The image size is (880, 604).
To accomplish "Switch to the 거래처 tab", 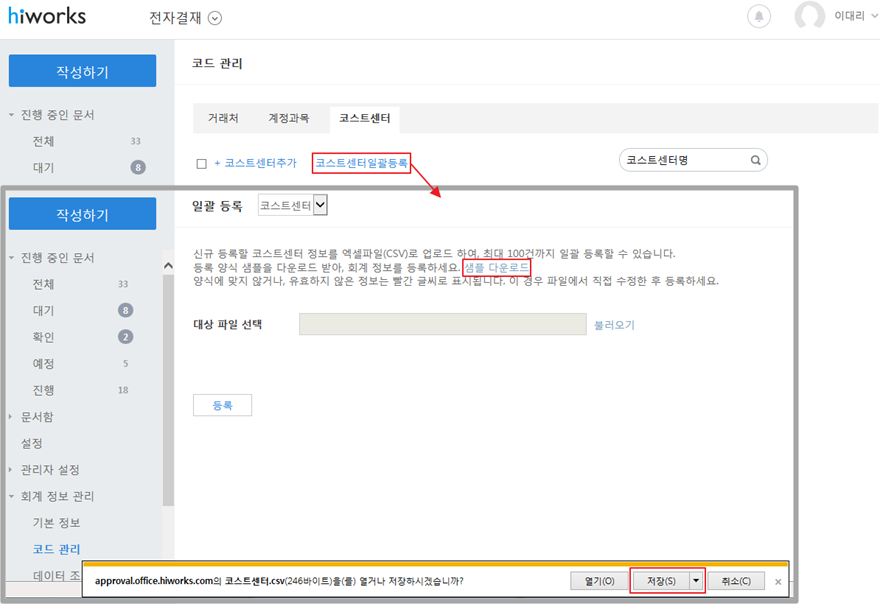I will 223,118.
